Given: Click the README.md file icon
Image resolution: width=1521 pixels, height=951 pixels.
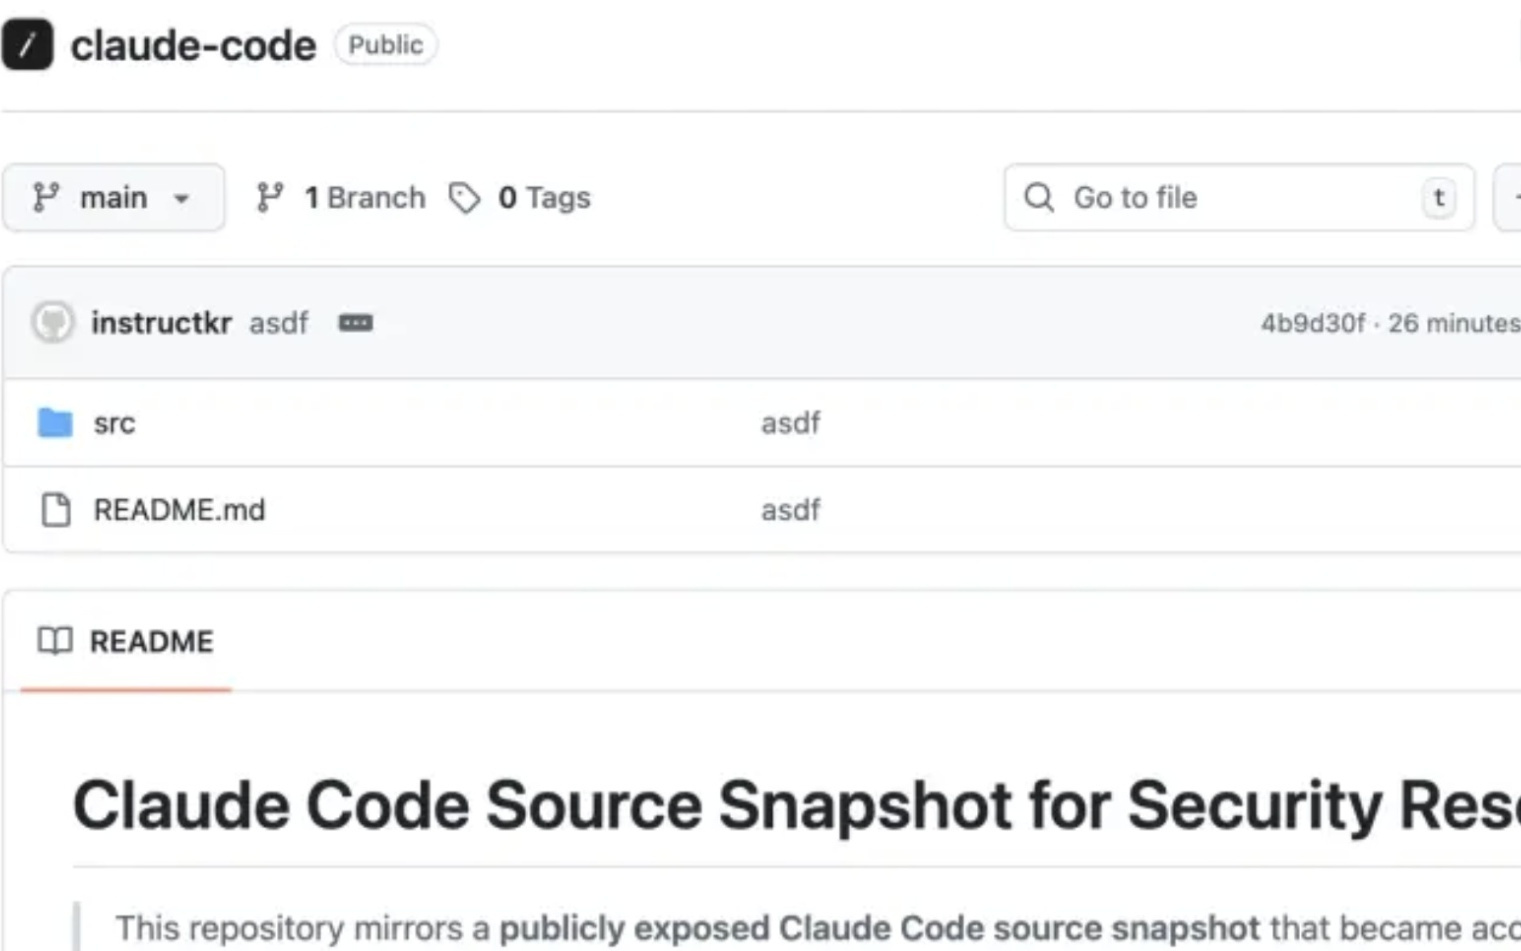Looking at the screenshot, I should tap(56, 510).
